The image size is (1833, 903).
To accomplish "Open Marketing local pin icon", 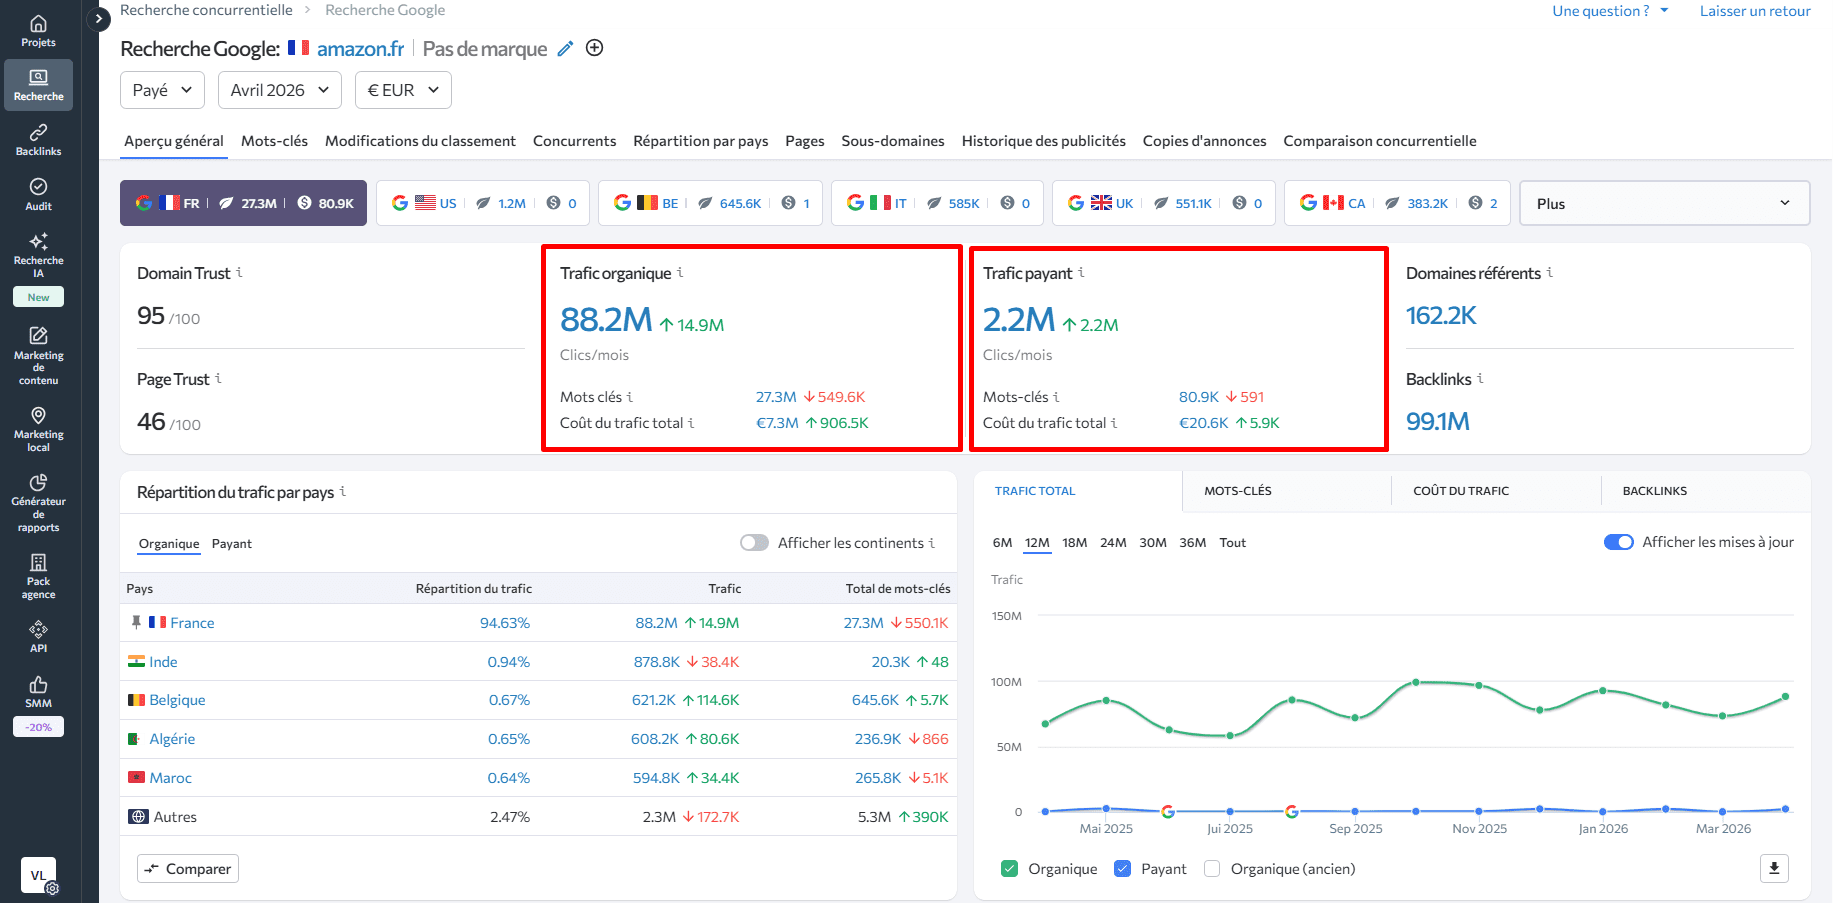I will (x=38, y=415).
